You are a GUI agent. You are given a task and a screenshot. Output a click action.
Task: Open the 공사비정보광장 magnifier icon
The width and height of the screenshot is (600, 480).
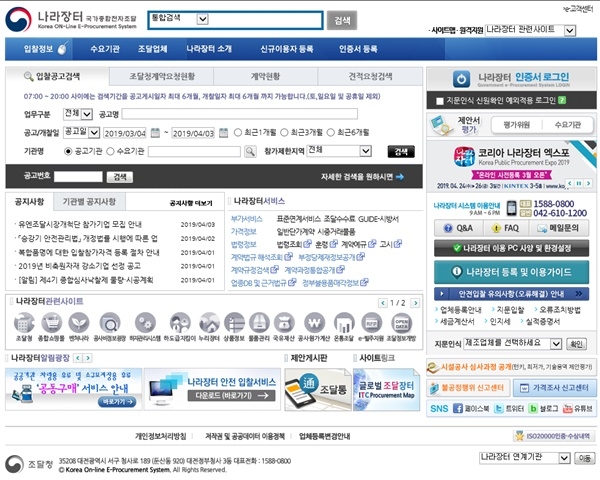(109, 323)
